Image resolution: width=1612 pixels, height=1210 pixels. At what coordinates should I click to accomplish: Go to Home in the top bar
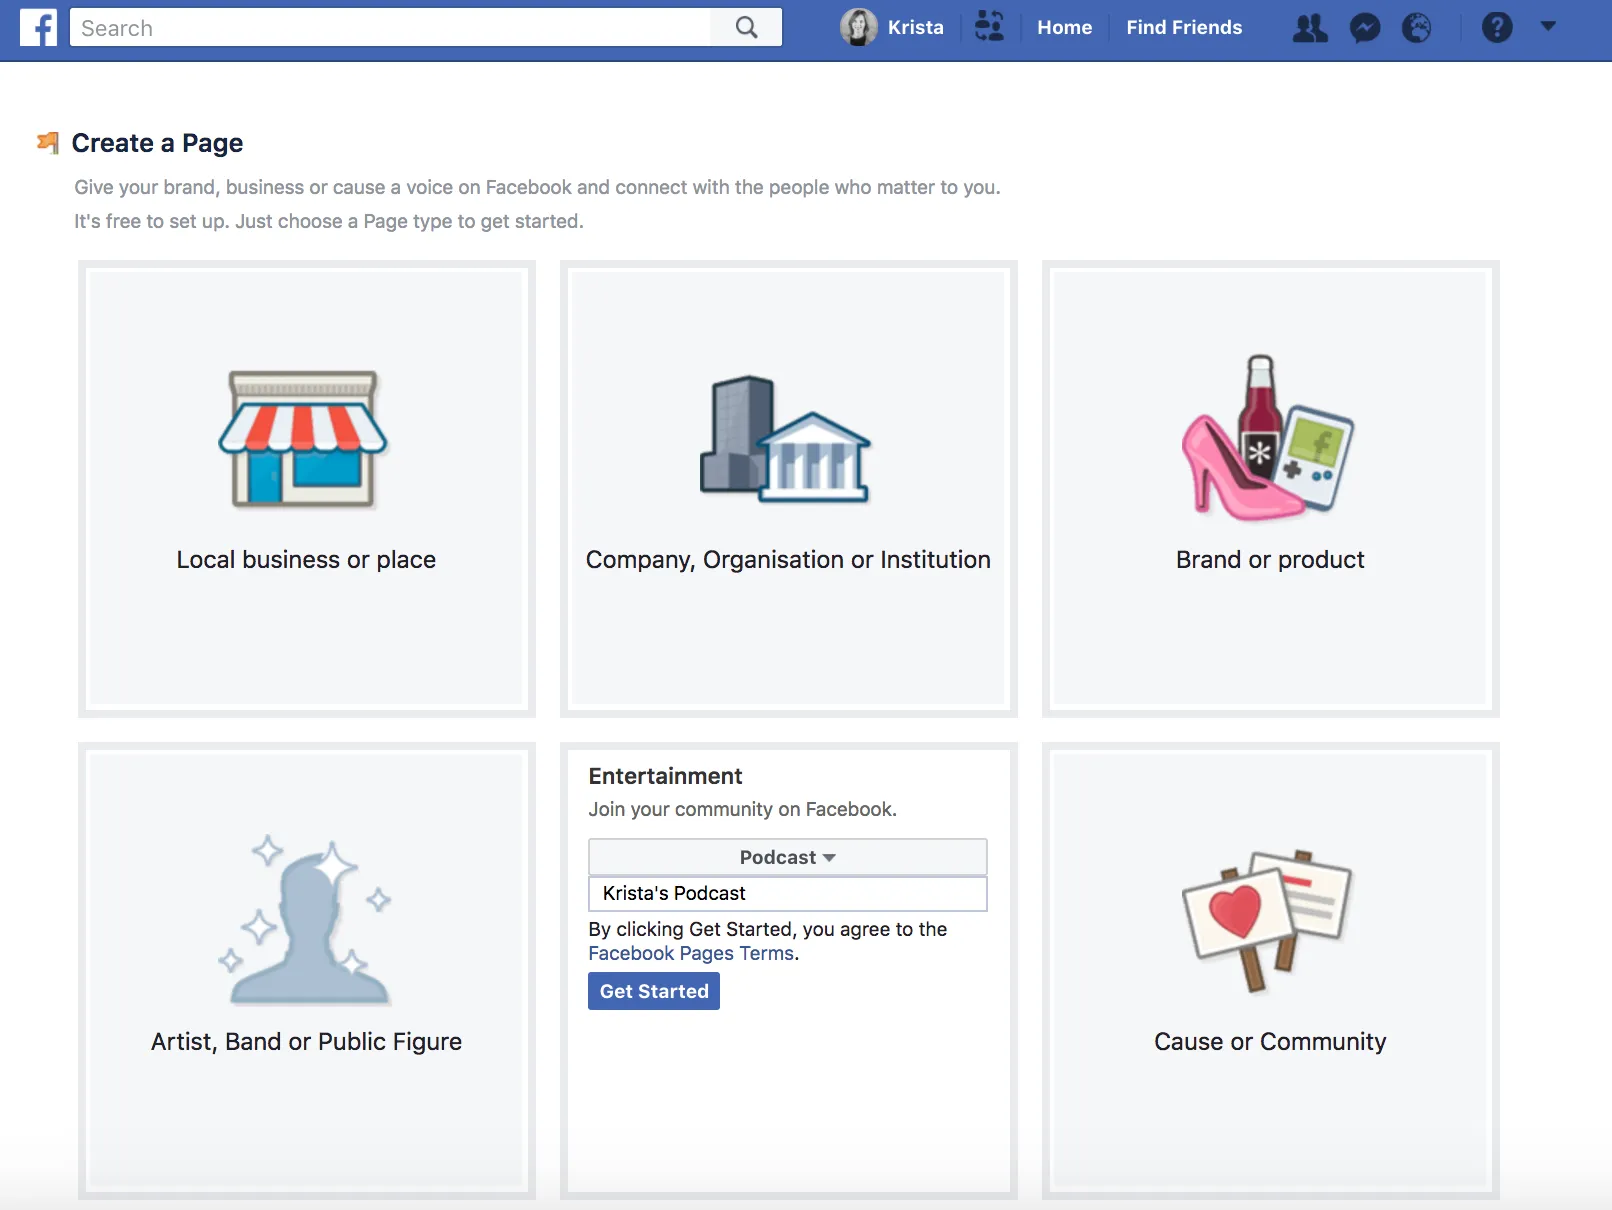(1064, 28)
